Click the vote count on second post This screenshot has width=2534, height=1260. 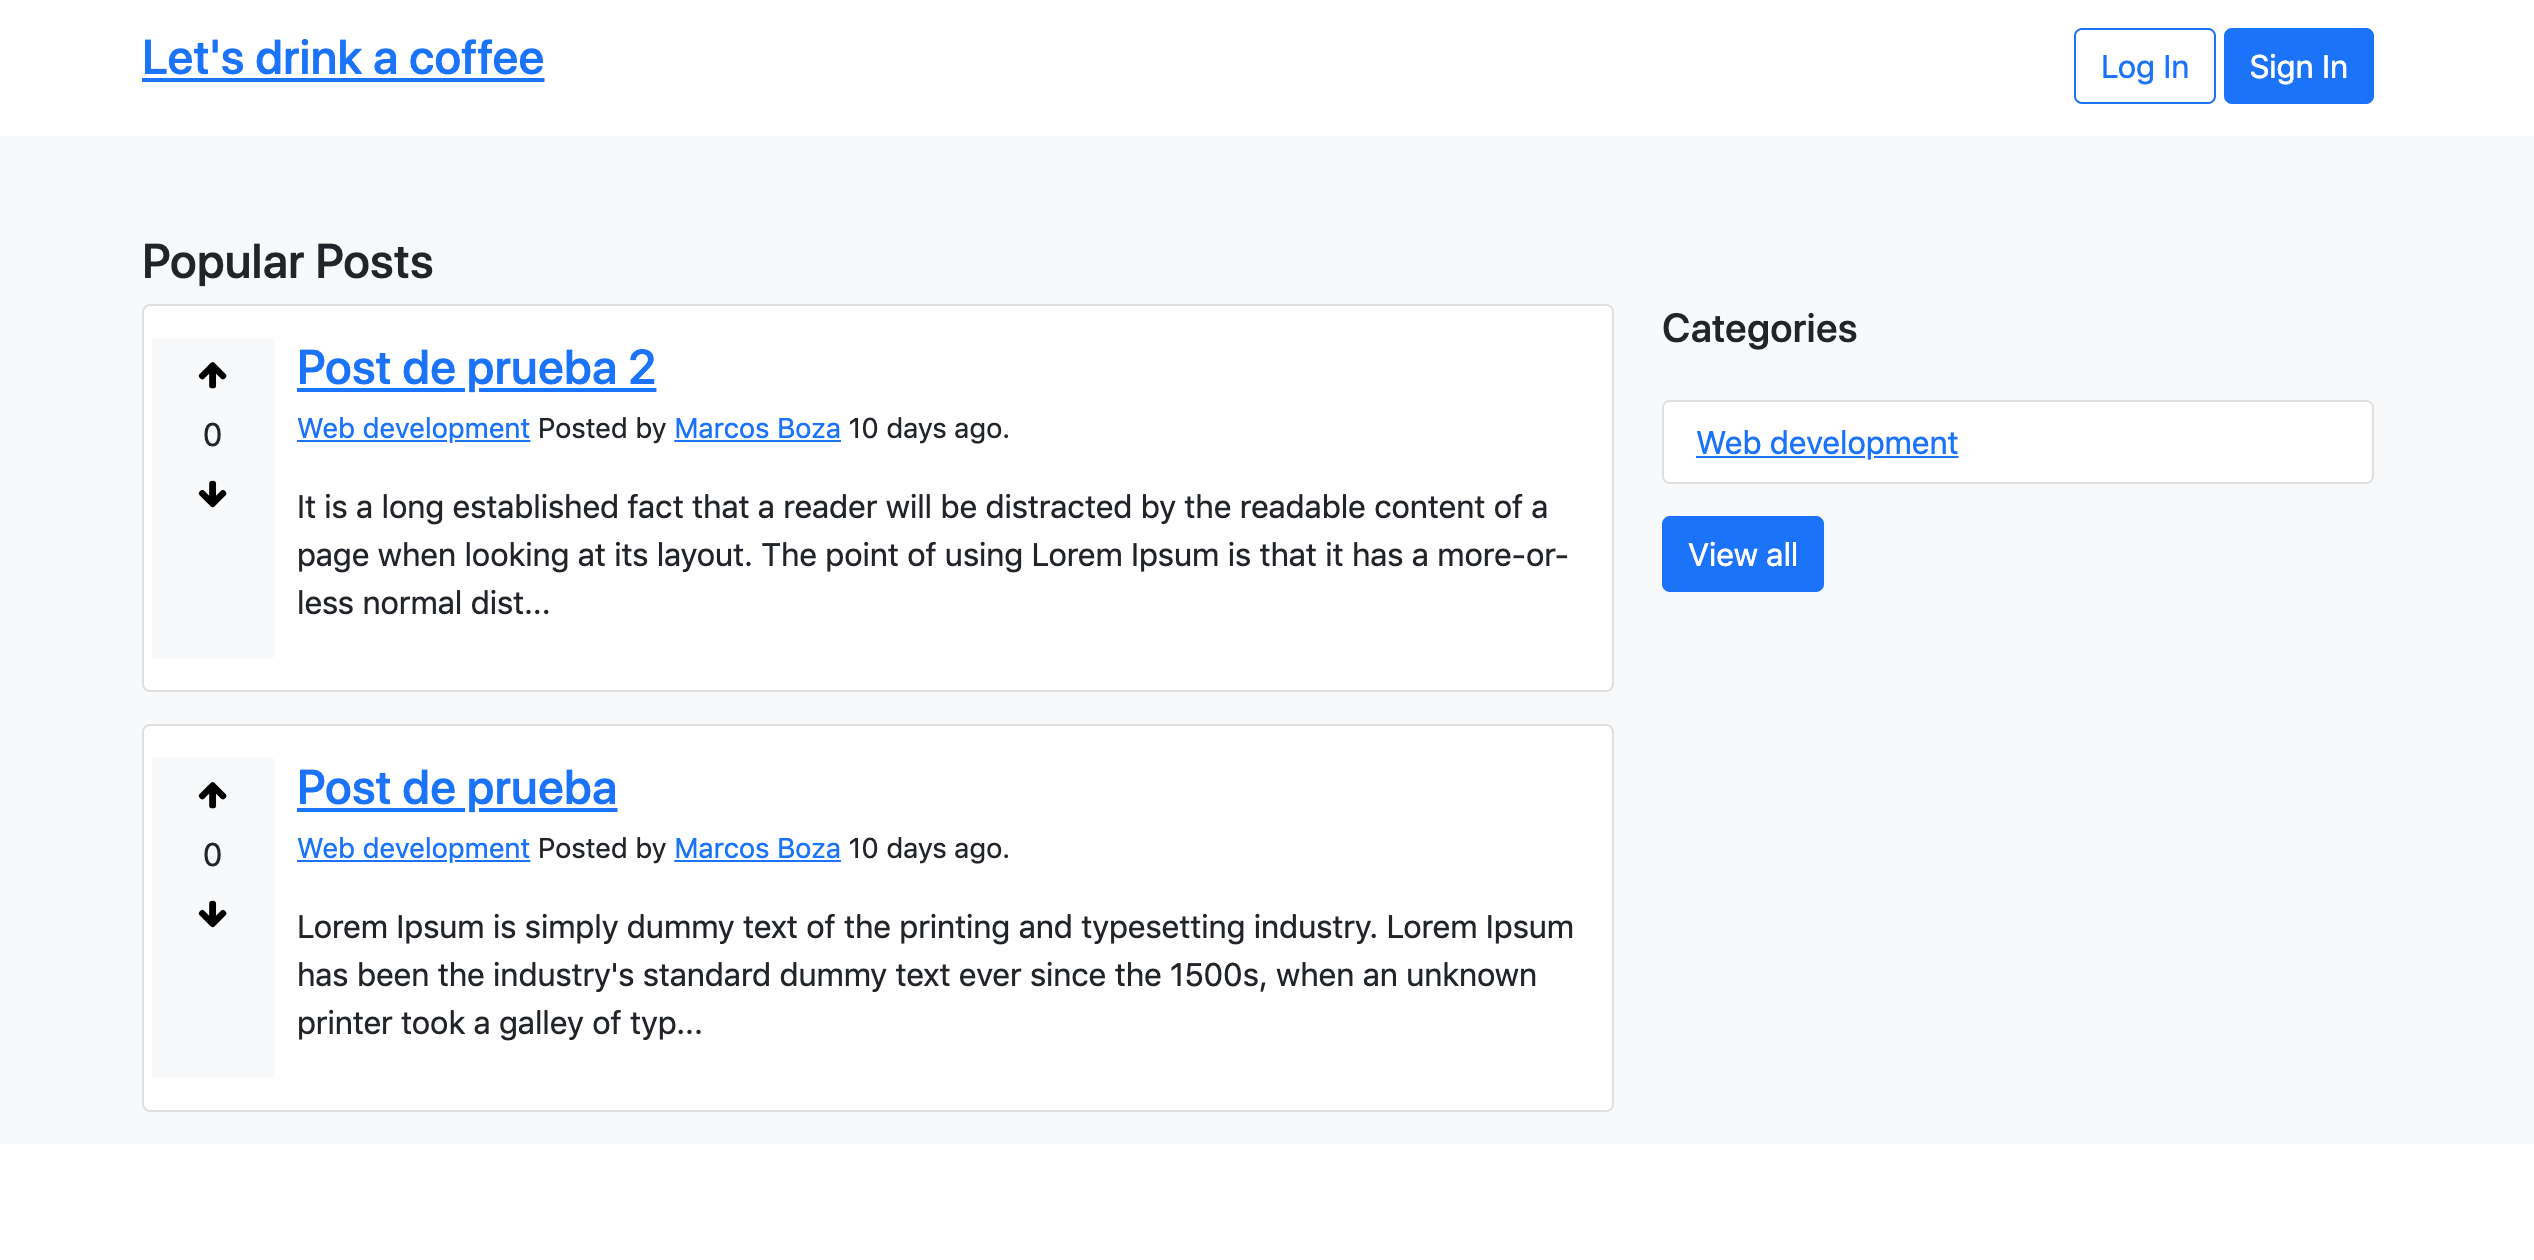click(212, 855)
